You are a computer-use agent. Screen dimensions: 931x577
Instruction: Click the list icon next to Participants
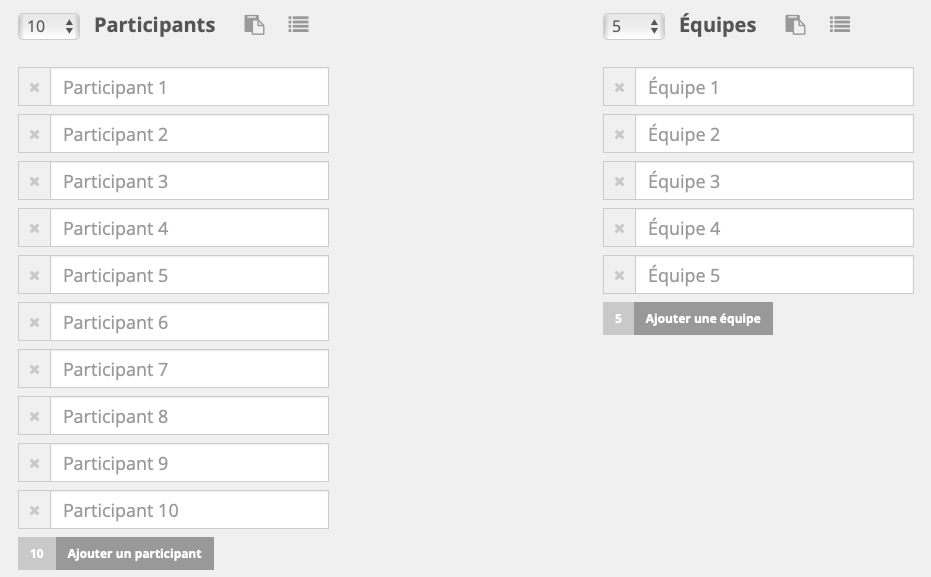tap(298, 25)
